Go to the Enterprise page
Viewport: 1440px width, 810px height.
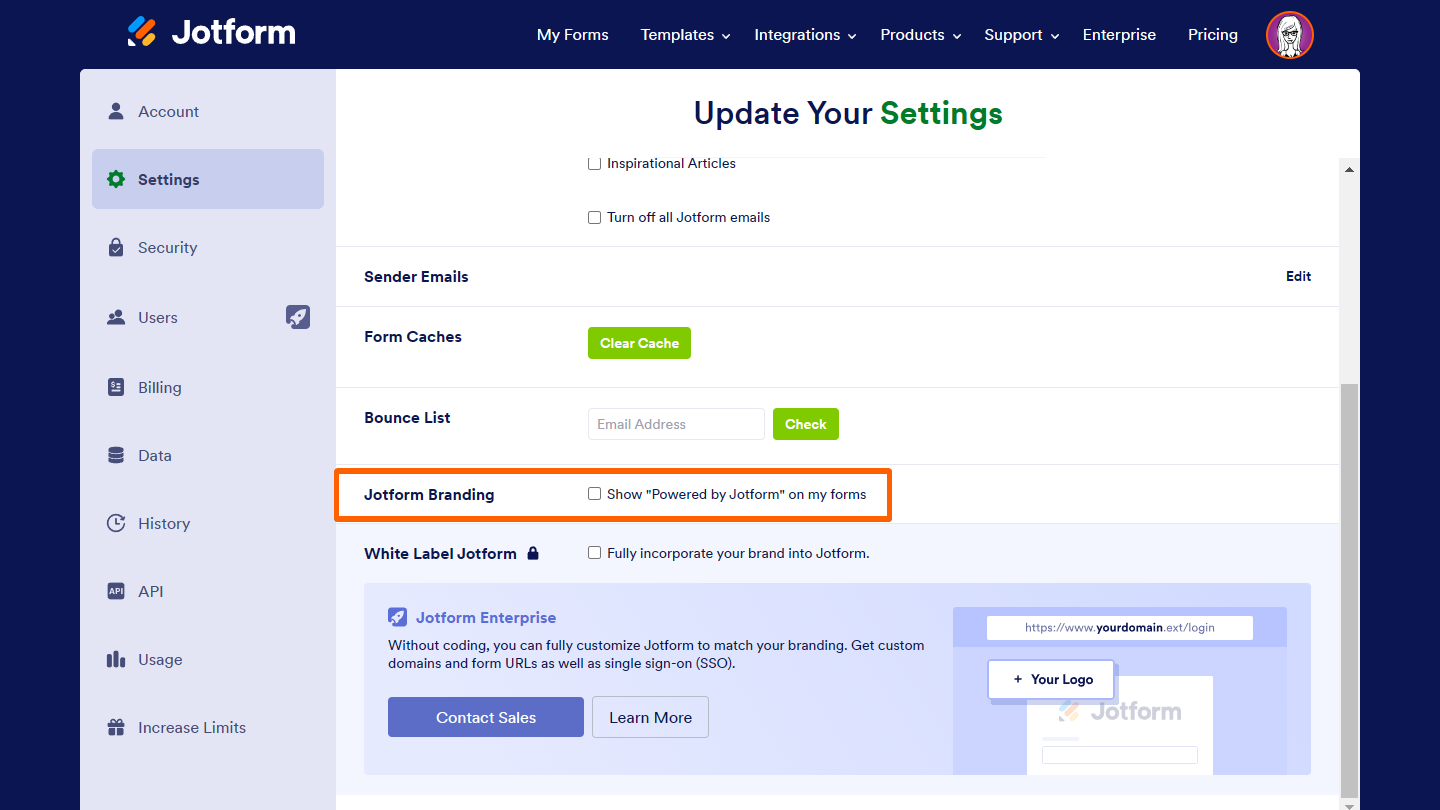click(x=1119, y=35)
